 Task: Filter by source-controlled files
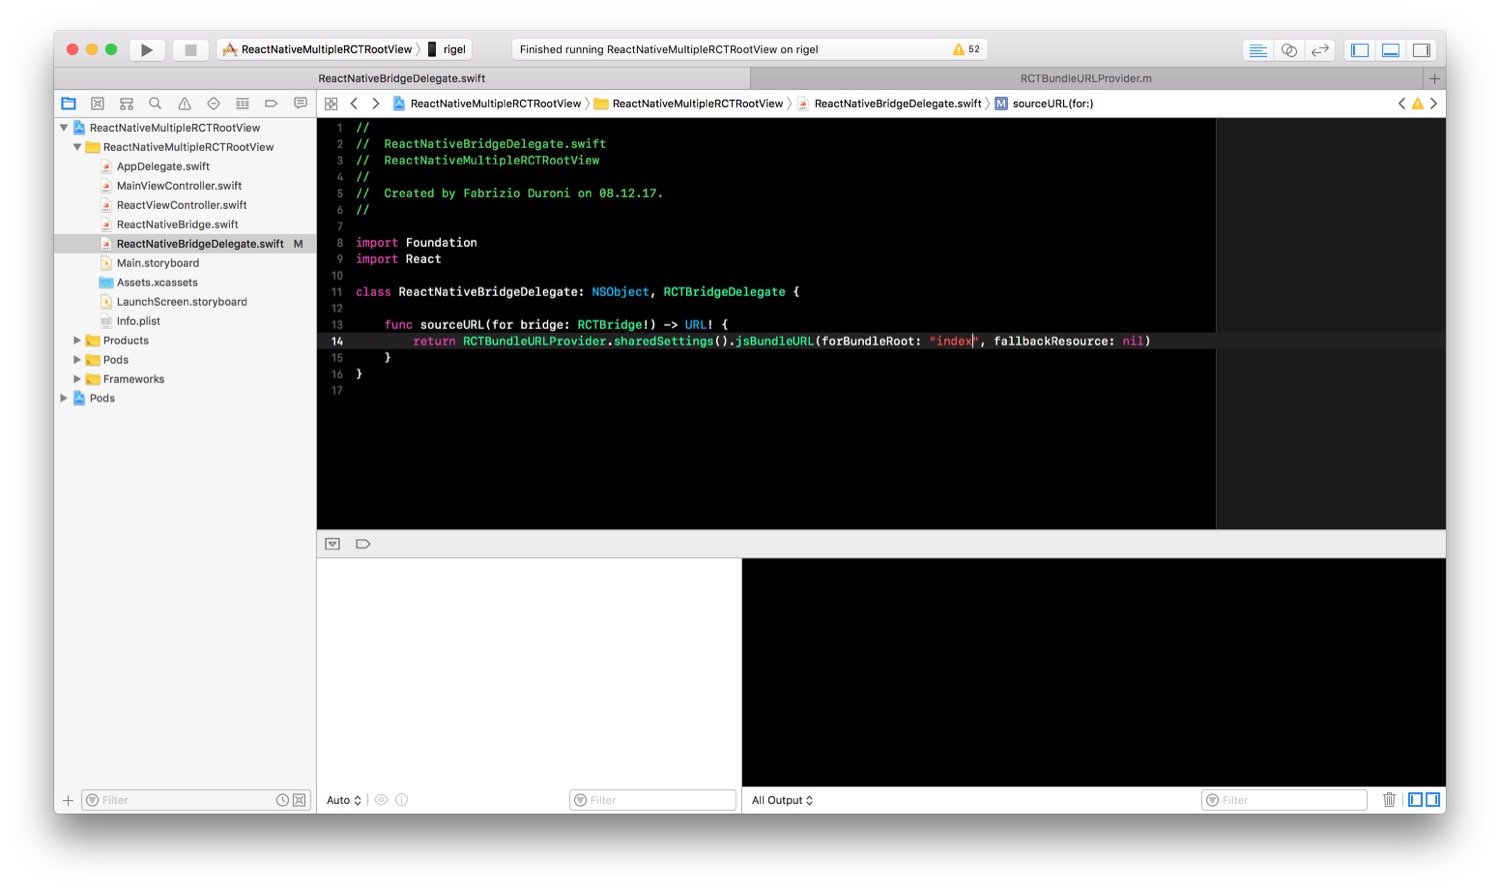coord(299,800)
